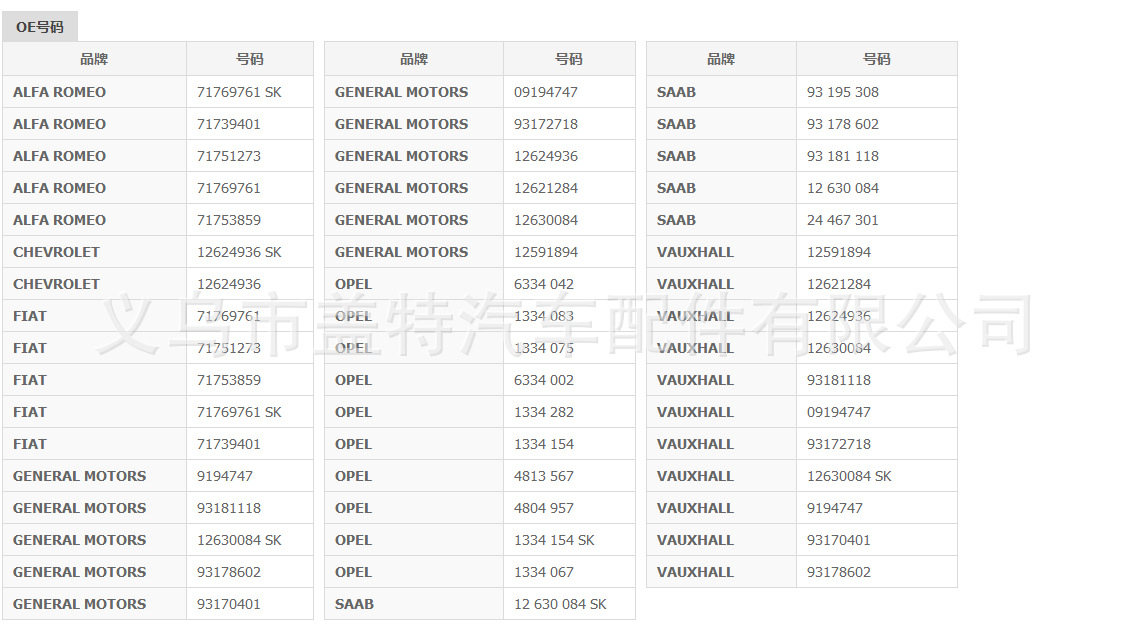
Task: Select ALFA ROMEO number 71739401
Action: pos(228,124)
